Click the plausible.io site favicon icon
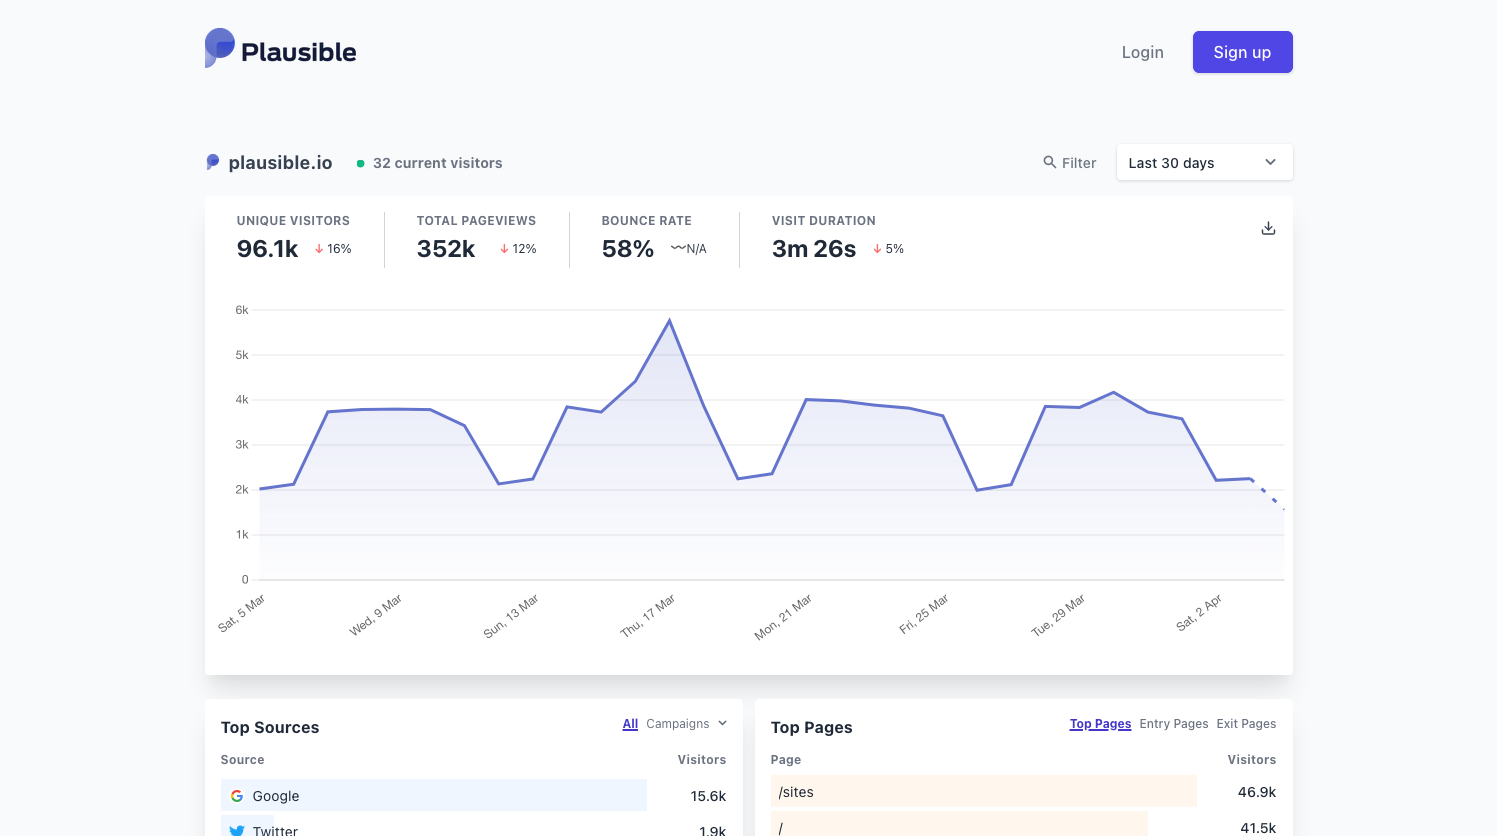The image size is (1497, 836). [212, 162]
